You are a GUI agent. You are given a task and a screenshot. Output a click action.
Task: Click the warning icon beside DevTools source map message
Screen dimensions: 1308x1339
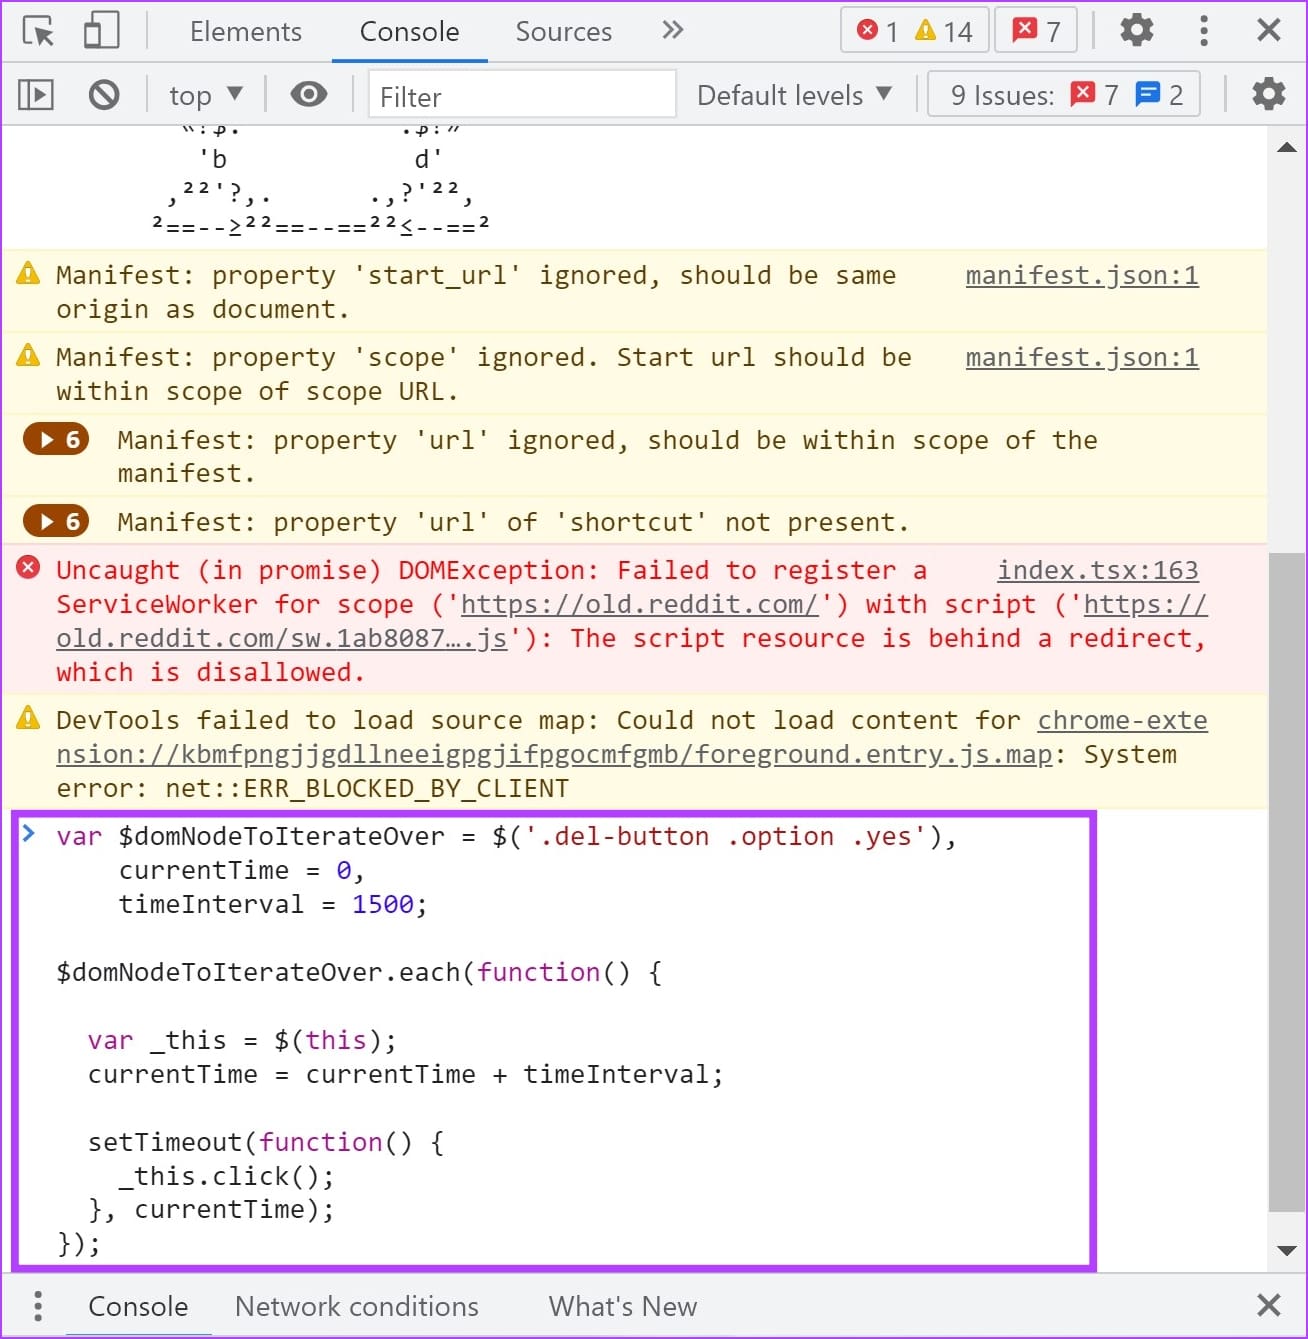click(29, 718)
